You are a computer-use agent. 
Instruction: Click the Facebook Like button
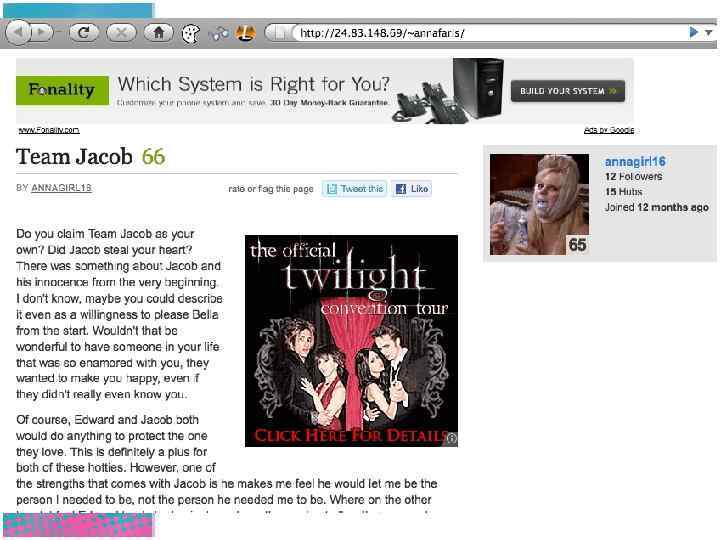click(x=411, y=189)
